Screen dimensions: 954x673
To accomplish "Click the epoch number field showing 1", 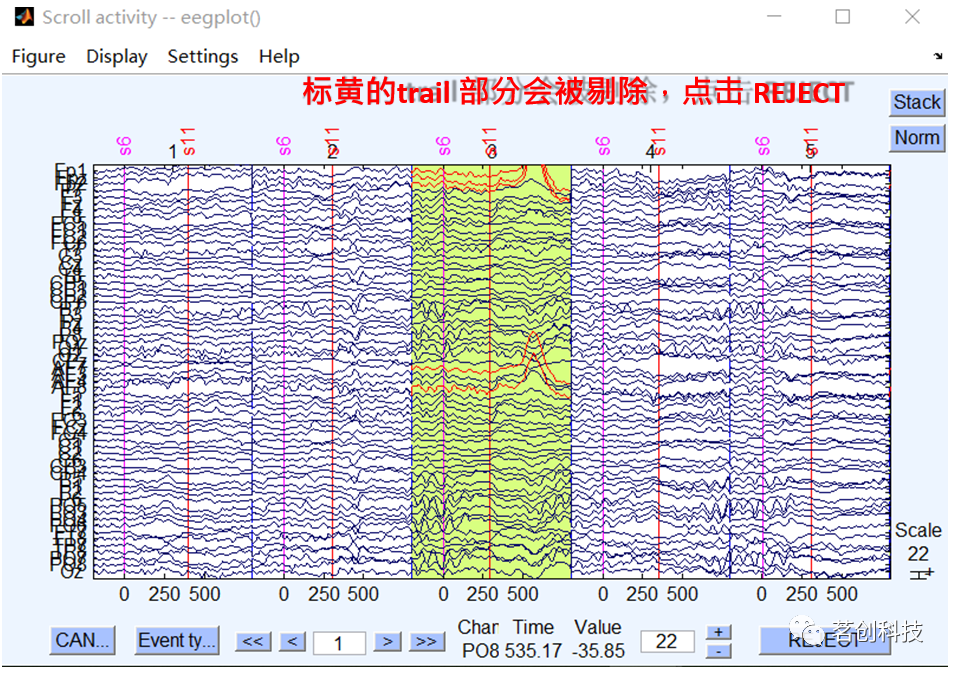I will click(340, 643).
